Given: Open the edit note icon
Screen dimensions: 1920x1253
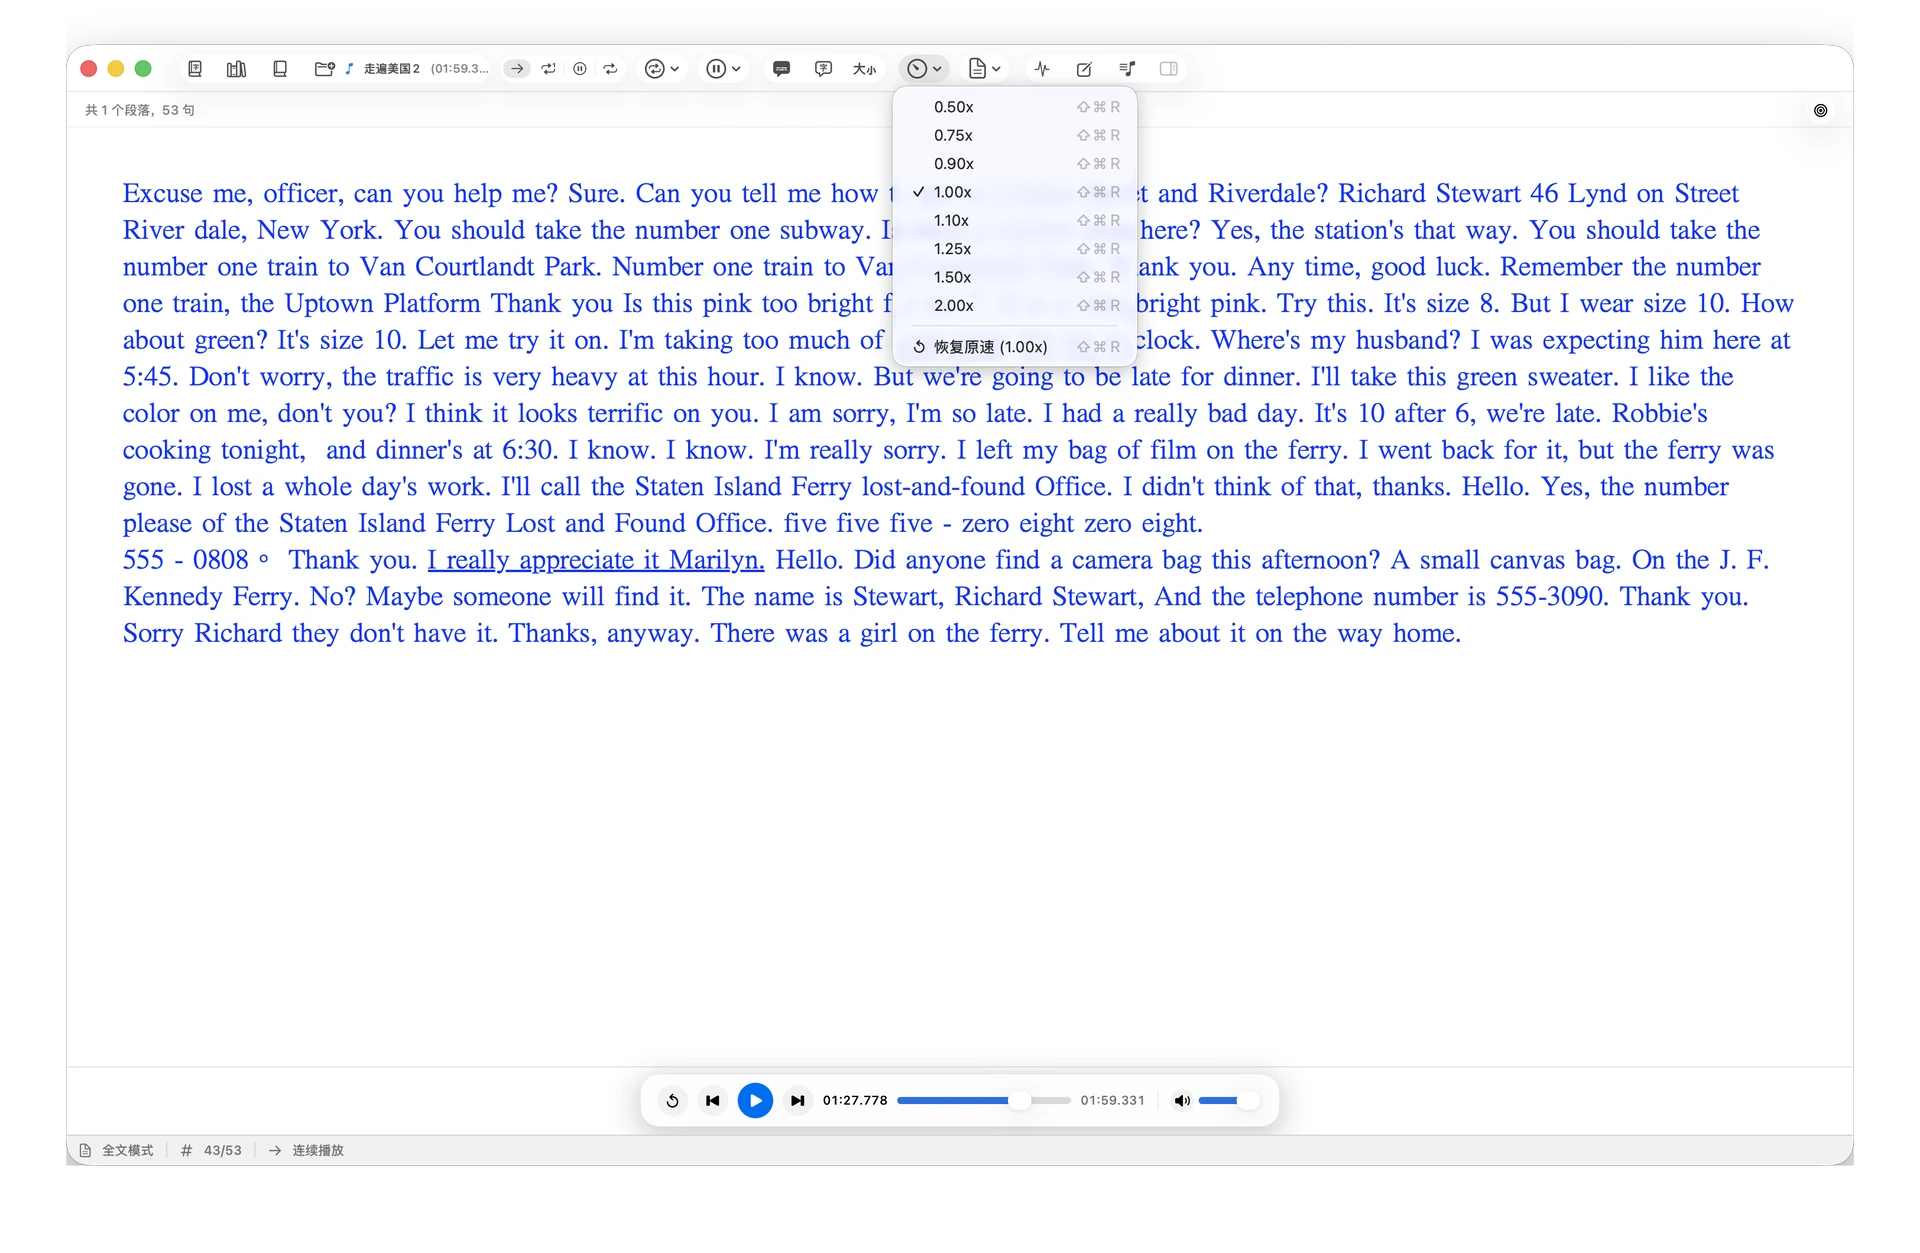Looking at the screenshot, I should (1084, 69).
